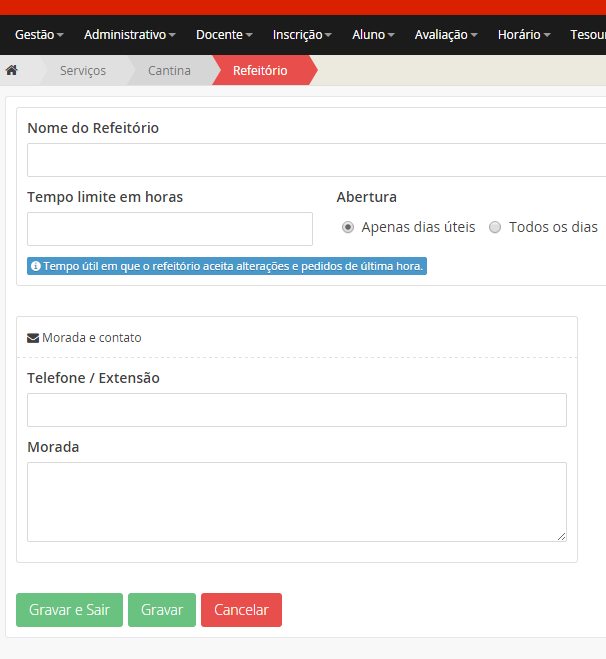Click the Tempo limite em horas field
The height and width of the screenshot is (659, 606).
[x=169, y=229]
